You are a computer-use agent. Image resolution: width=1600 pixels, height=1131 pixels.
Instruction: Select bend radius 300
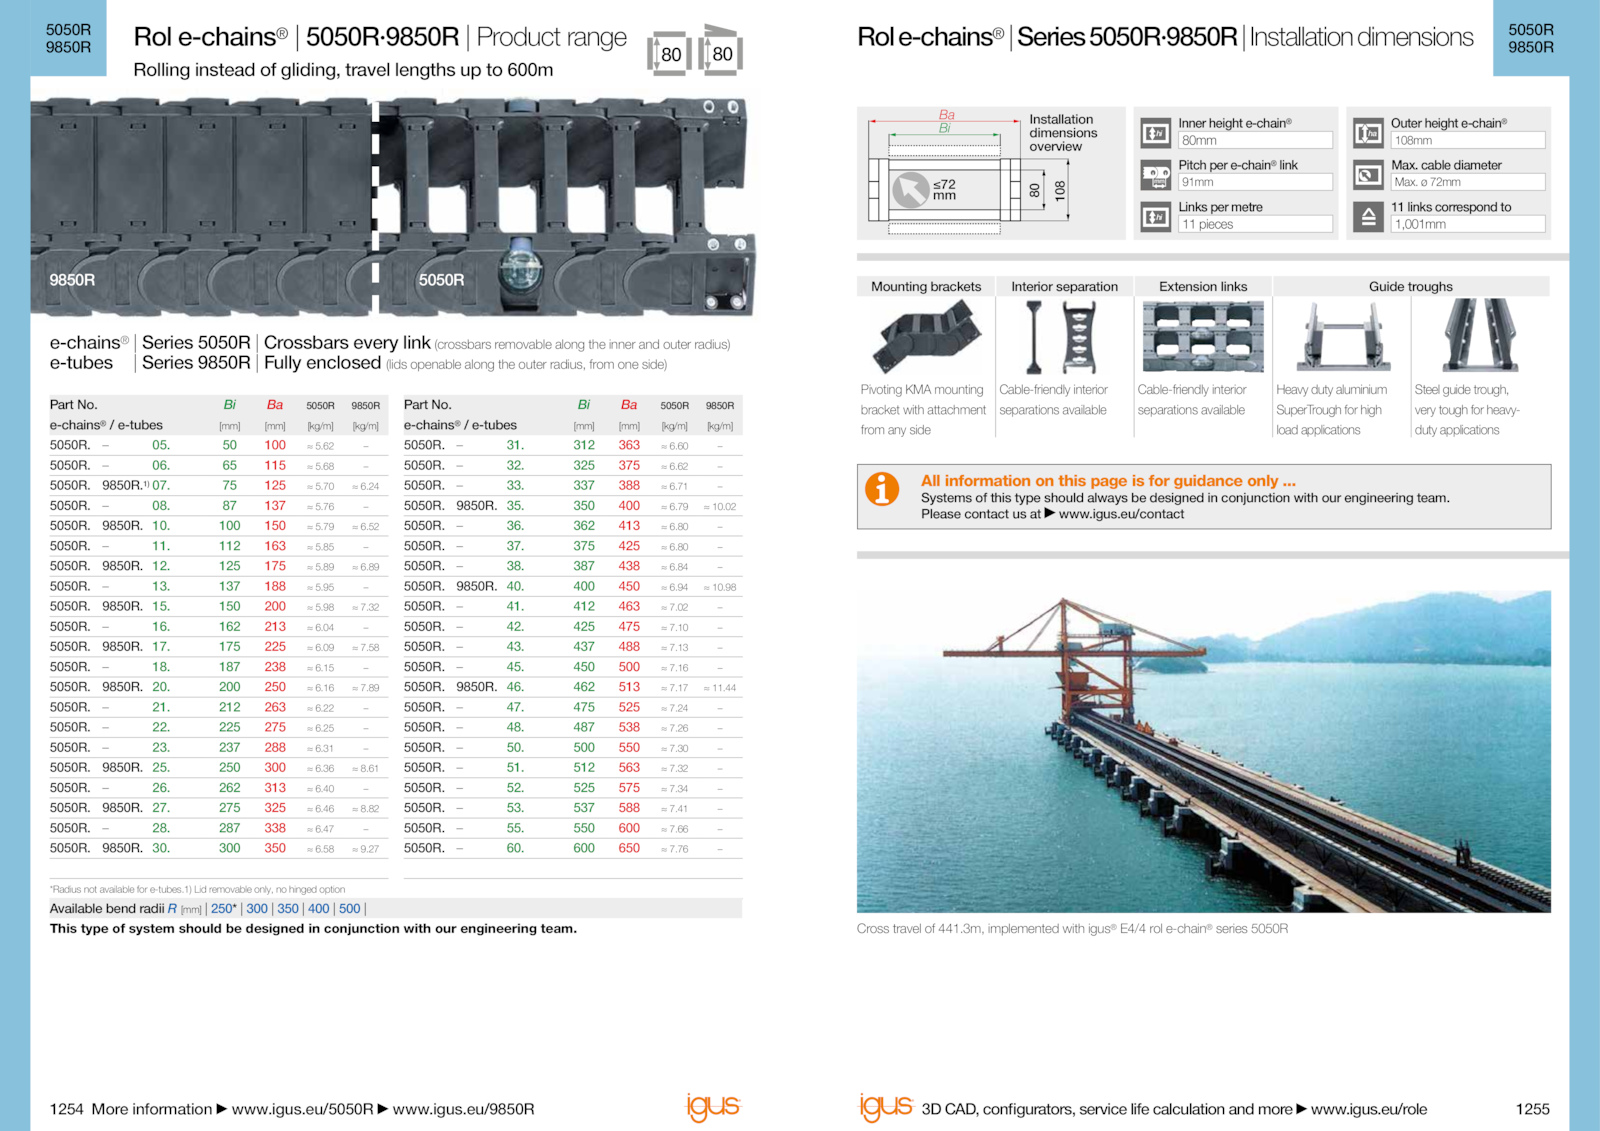pyautogui.click(x=257, y=909)
